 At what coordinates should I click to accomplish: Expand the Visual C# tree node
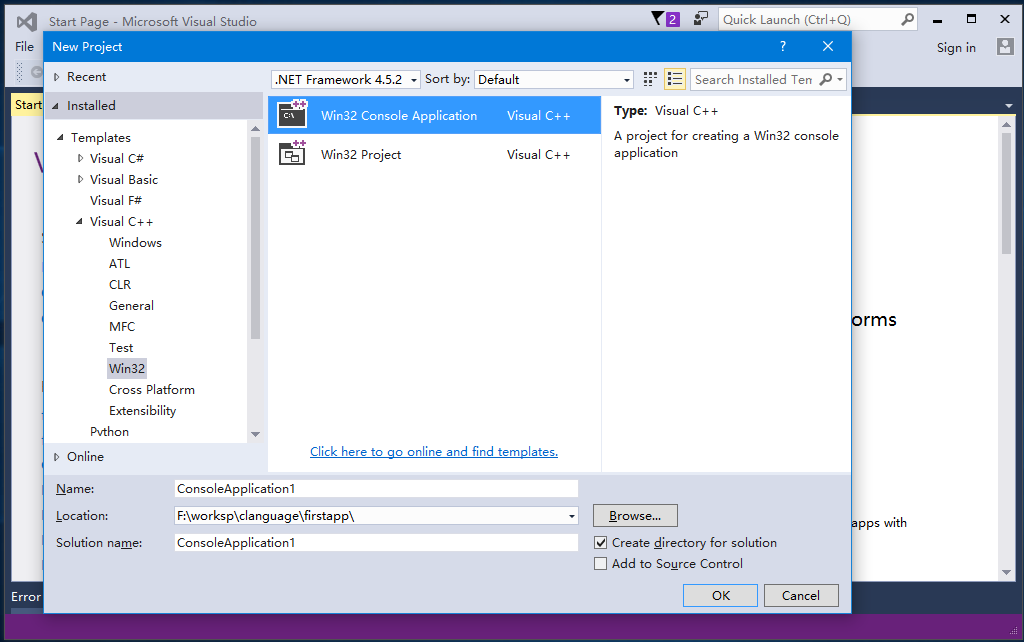tap(81, 158)
